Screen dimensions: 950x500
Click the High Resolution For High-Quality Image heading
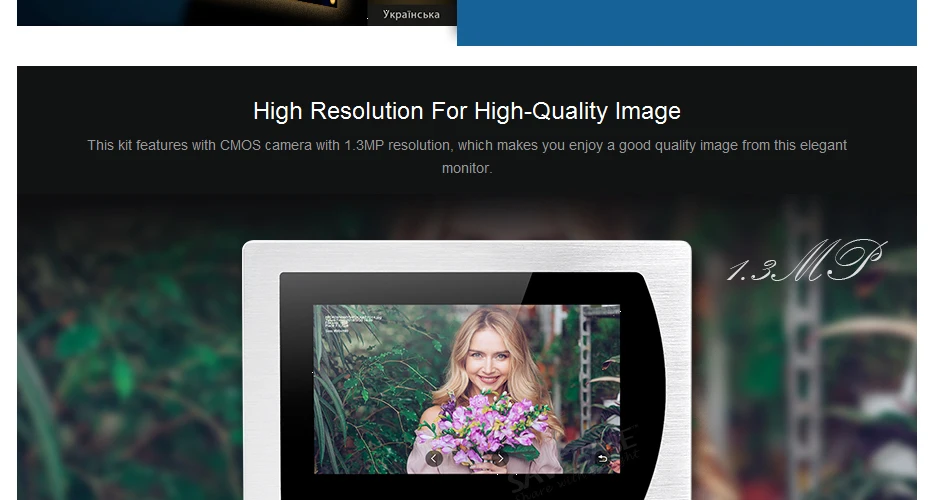tap(467, 111)
